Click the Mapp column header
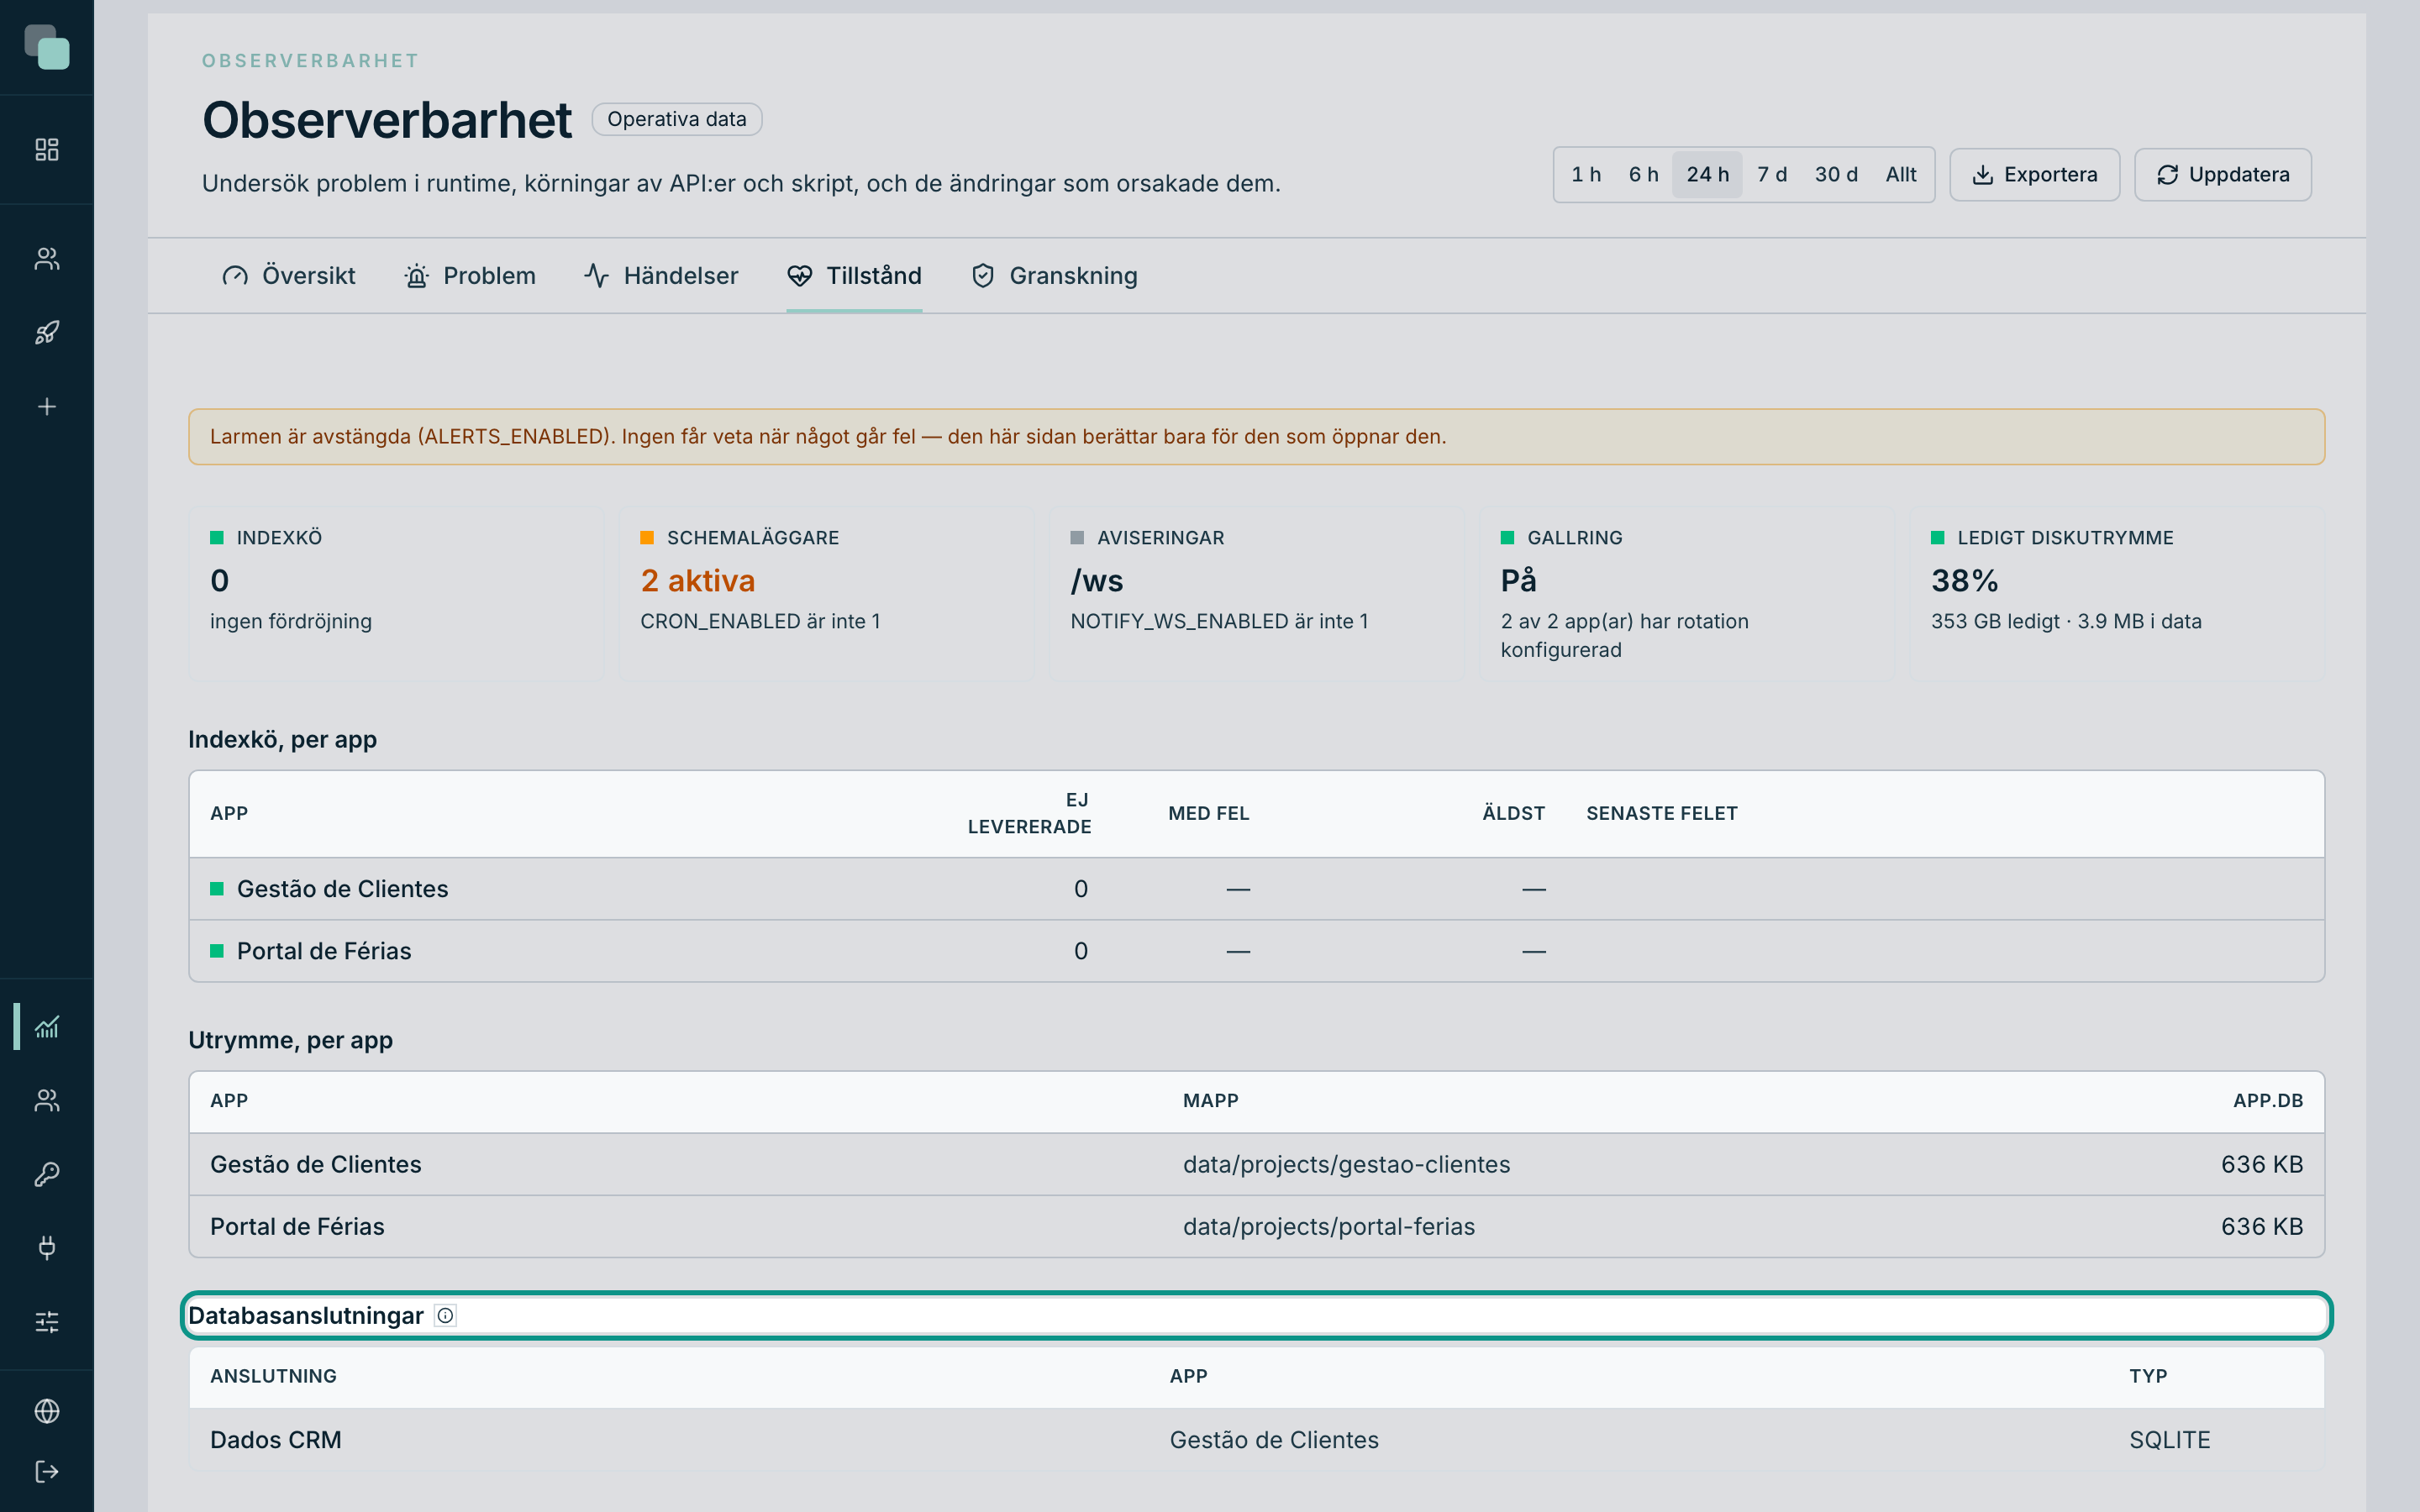 click(x=1210, y=1101)
